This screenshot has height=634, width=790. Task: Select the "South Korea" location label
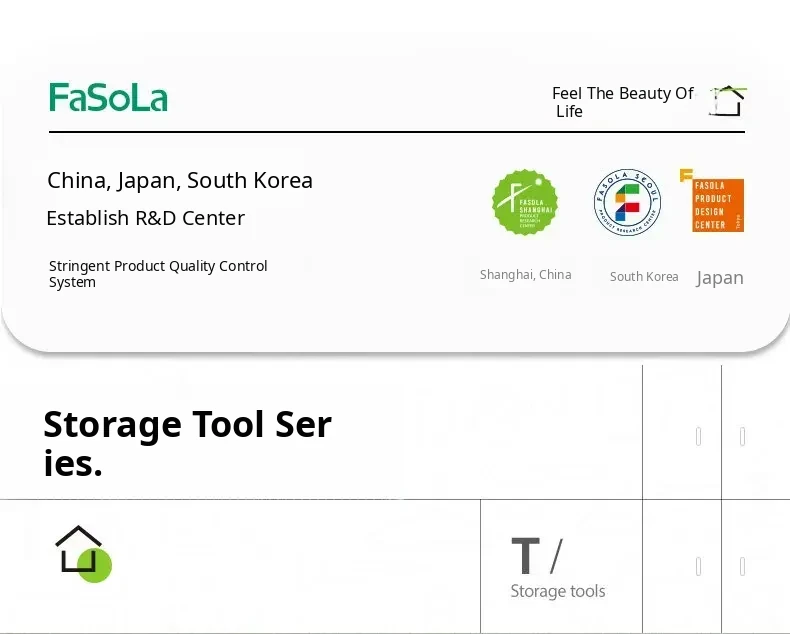click(x=644, y=277)
